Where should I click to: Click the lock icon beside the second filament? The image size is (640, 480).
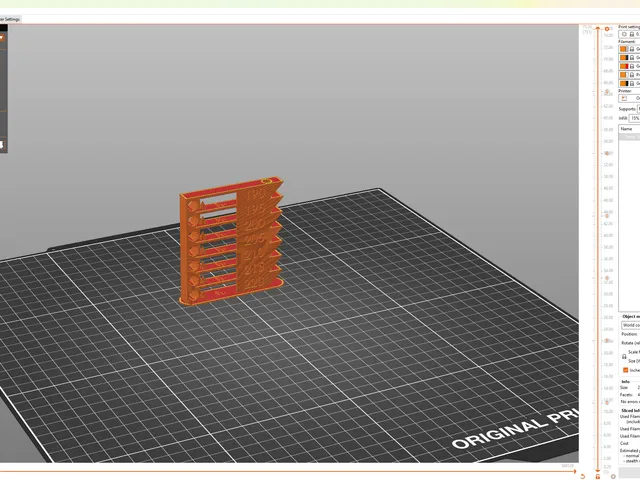(x=632, y=58)
